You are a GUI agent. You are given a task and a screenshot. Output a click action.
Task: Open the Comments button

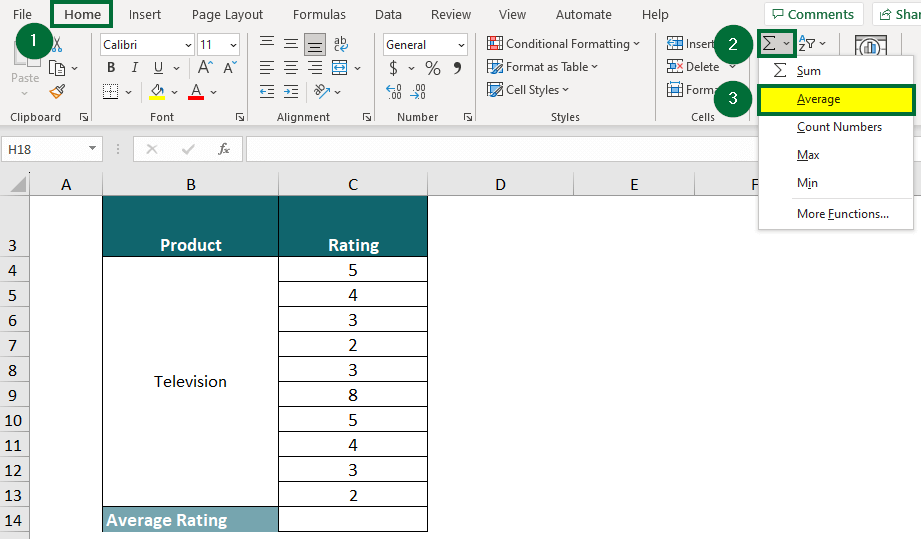(811, 15)
